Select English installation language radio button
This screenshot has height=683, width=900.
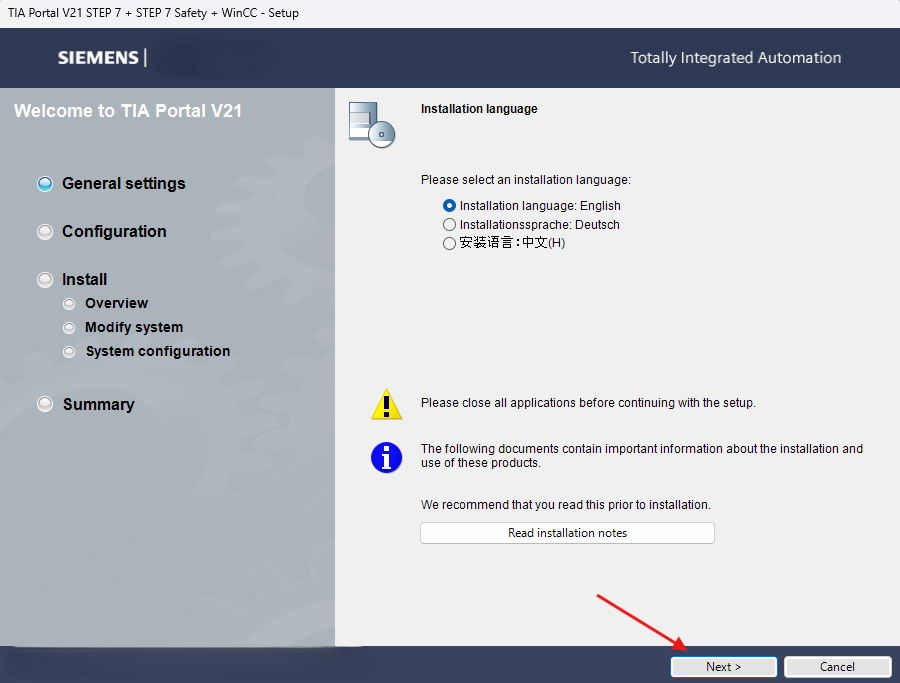(449, 206)
